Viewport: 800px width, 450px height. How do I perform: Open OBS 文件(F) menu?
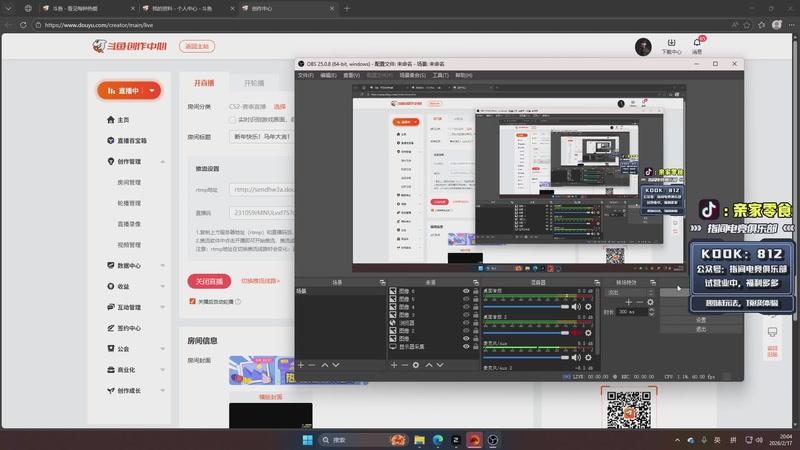point(306,76)
